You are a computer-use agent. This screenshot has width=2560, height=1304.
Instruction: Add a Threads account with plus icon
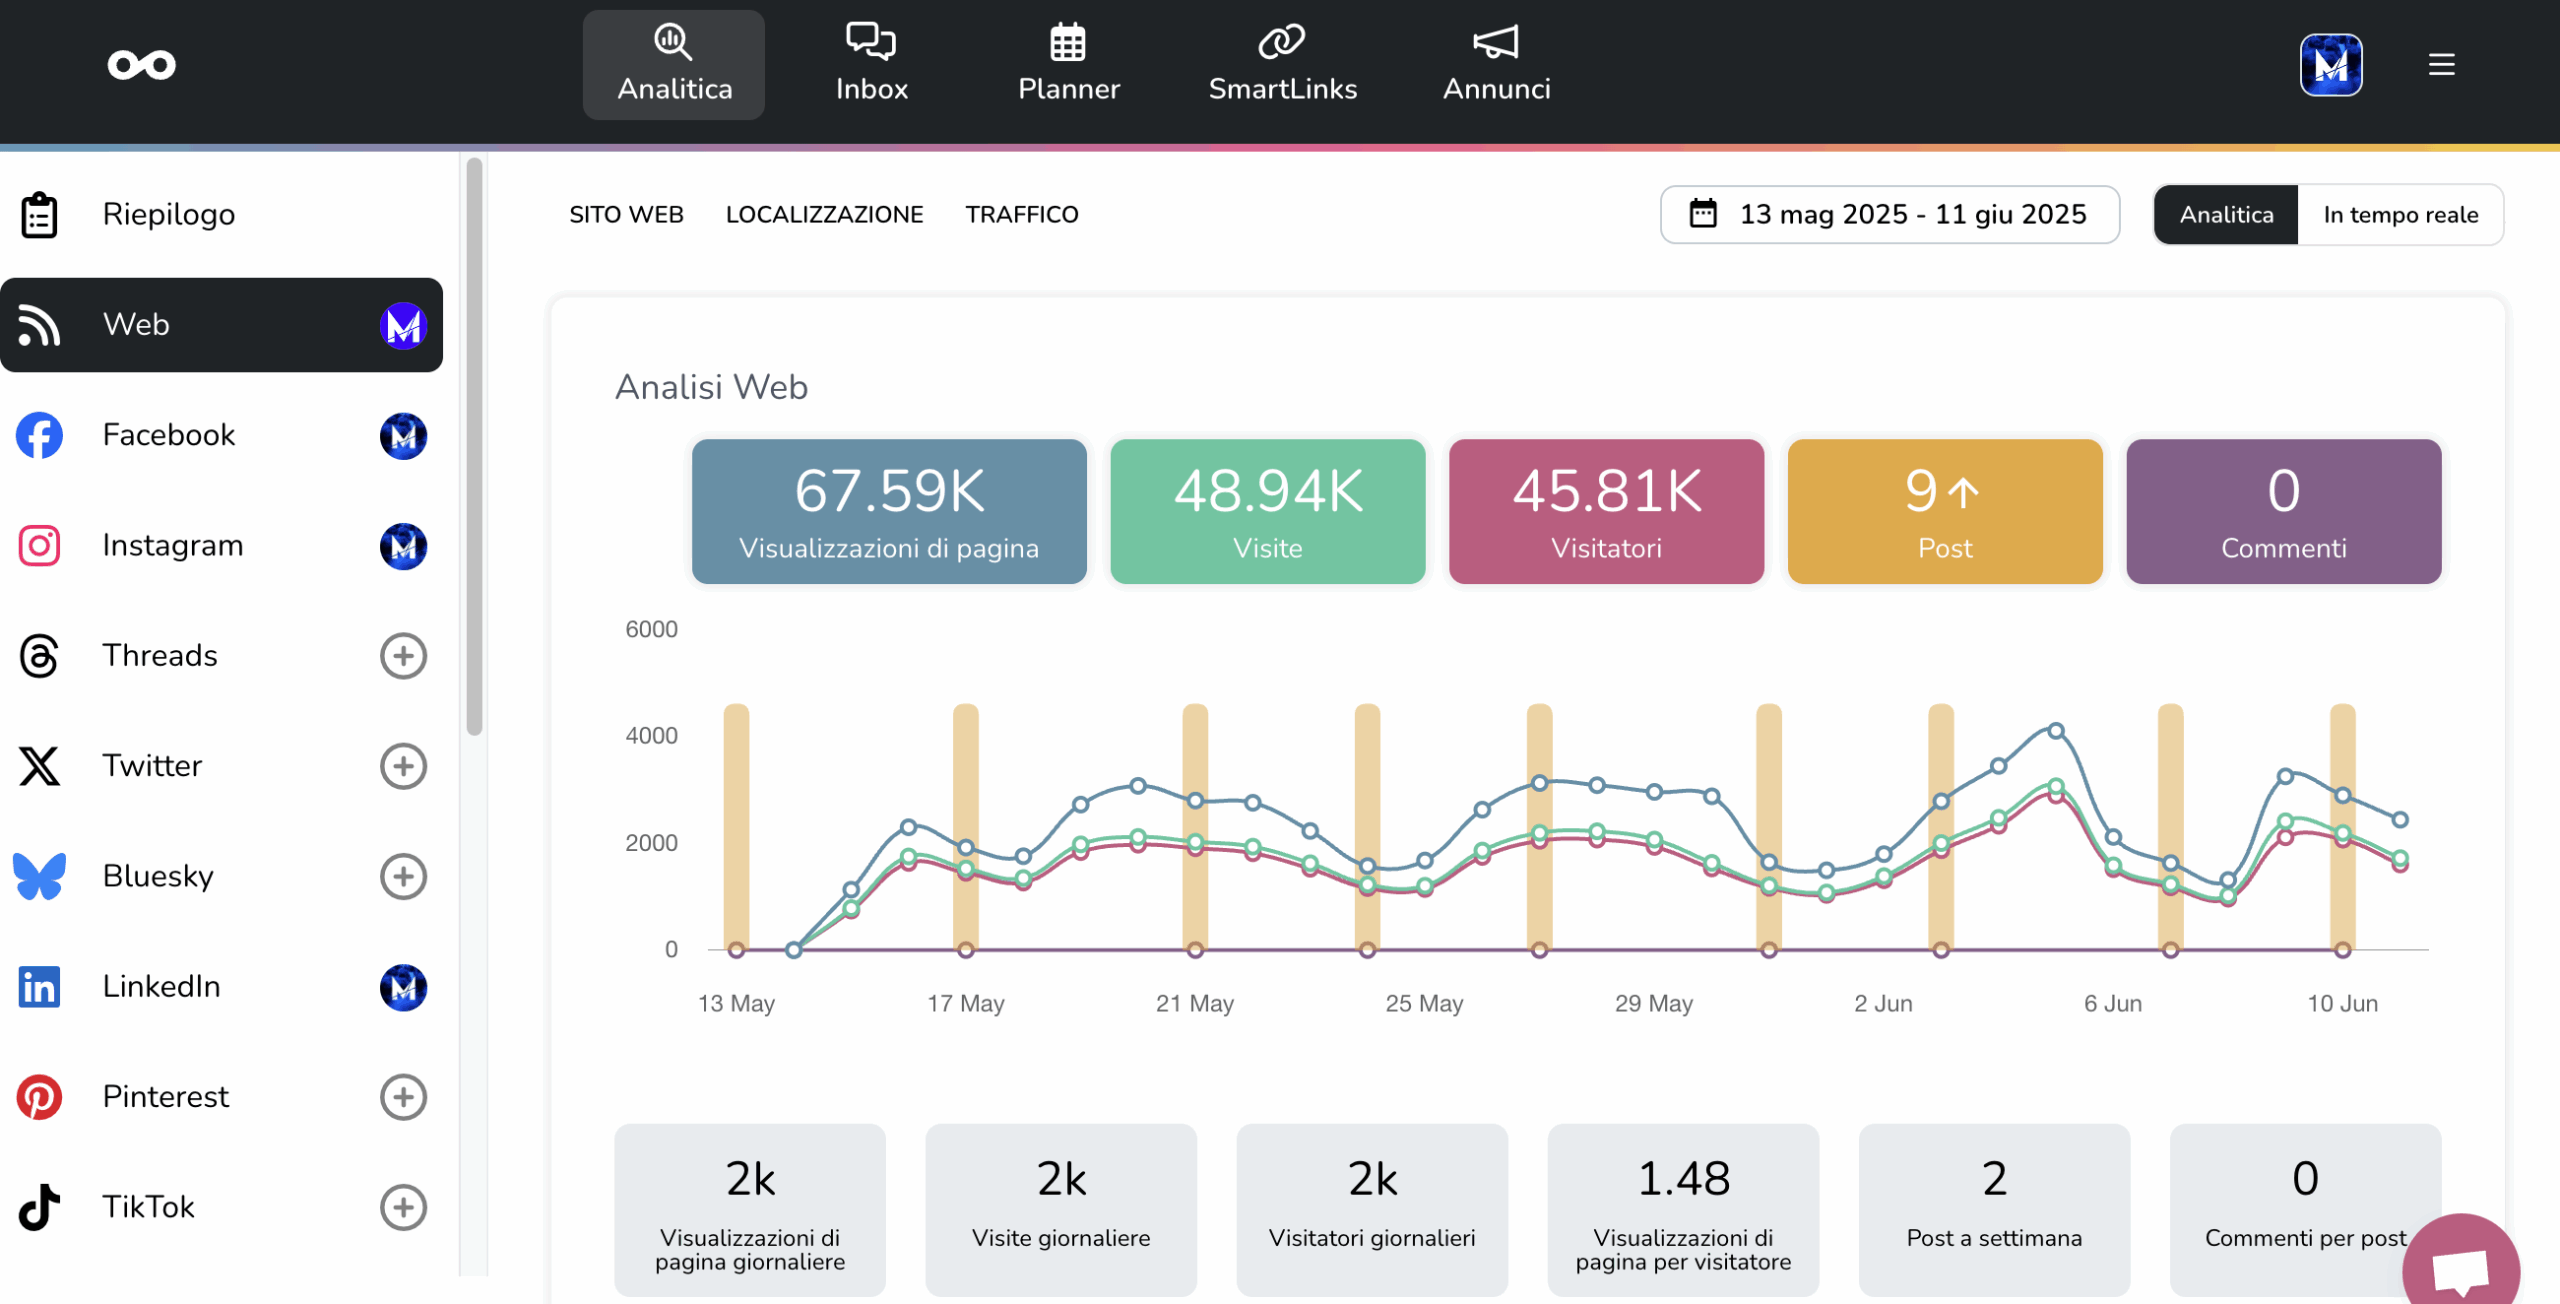403,656
